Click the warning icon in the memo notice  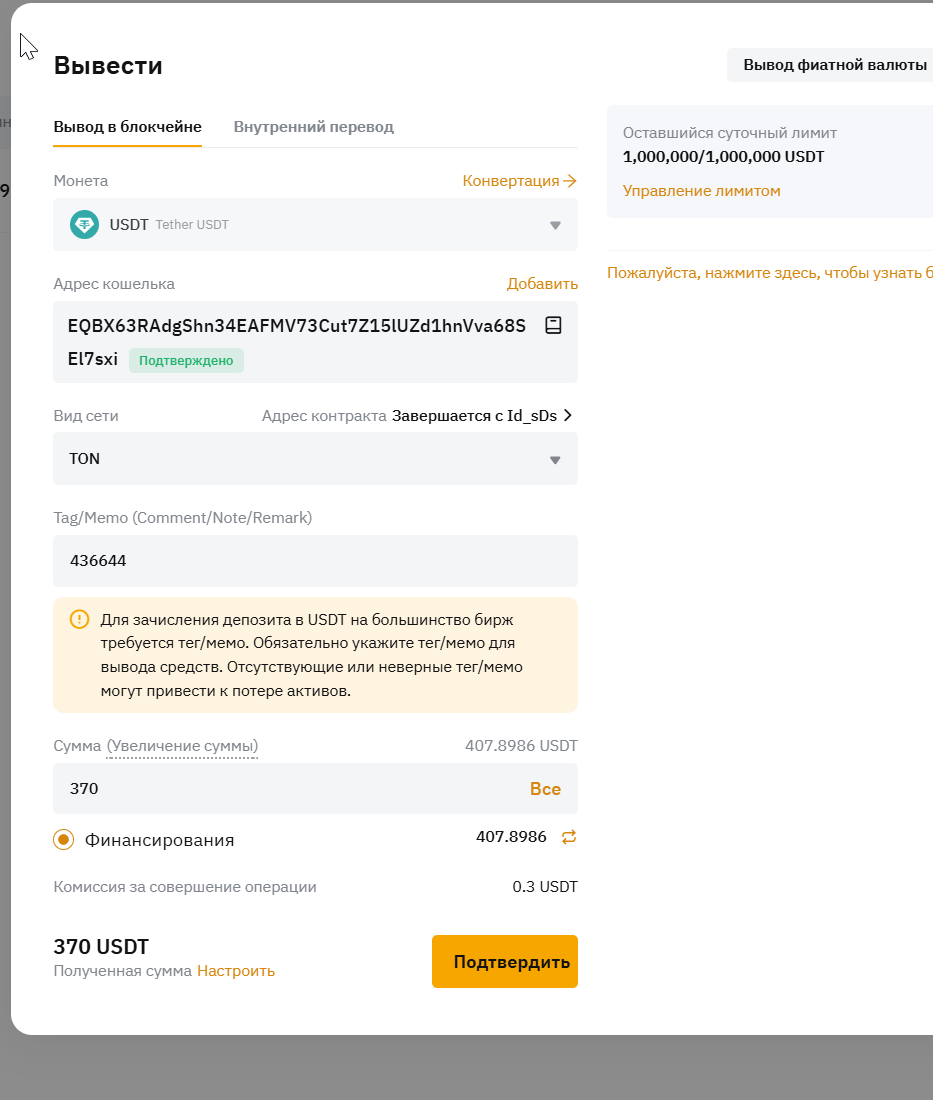pos(79,619)
